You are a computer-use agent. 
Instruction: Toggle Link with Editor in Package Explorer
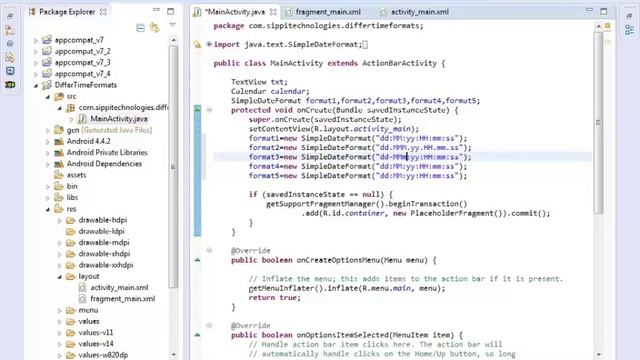click(155, 27)
